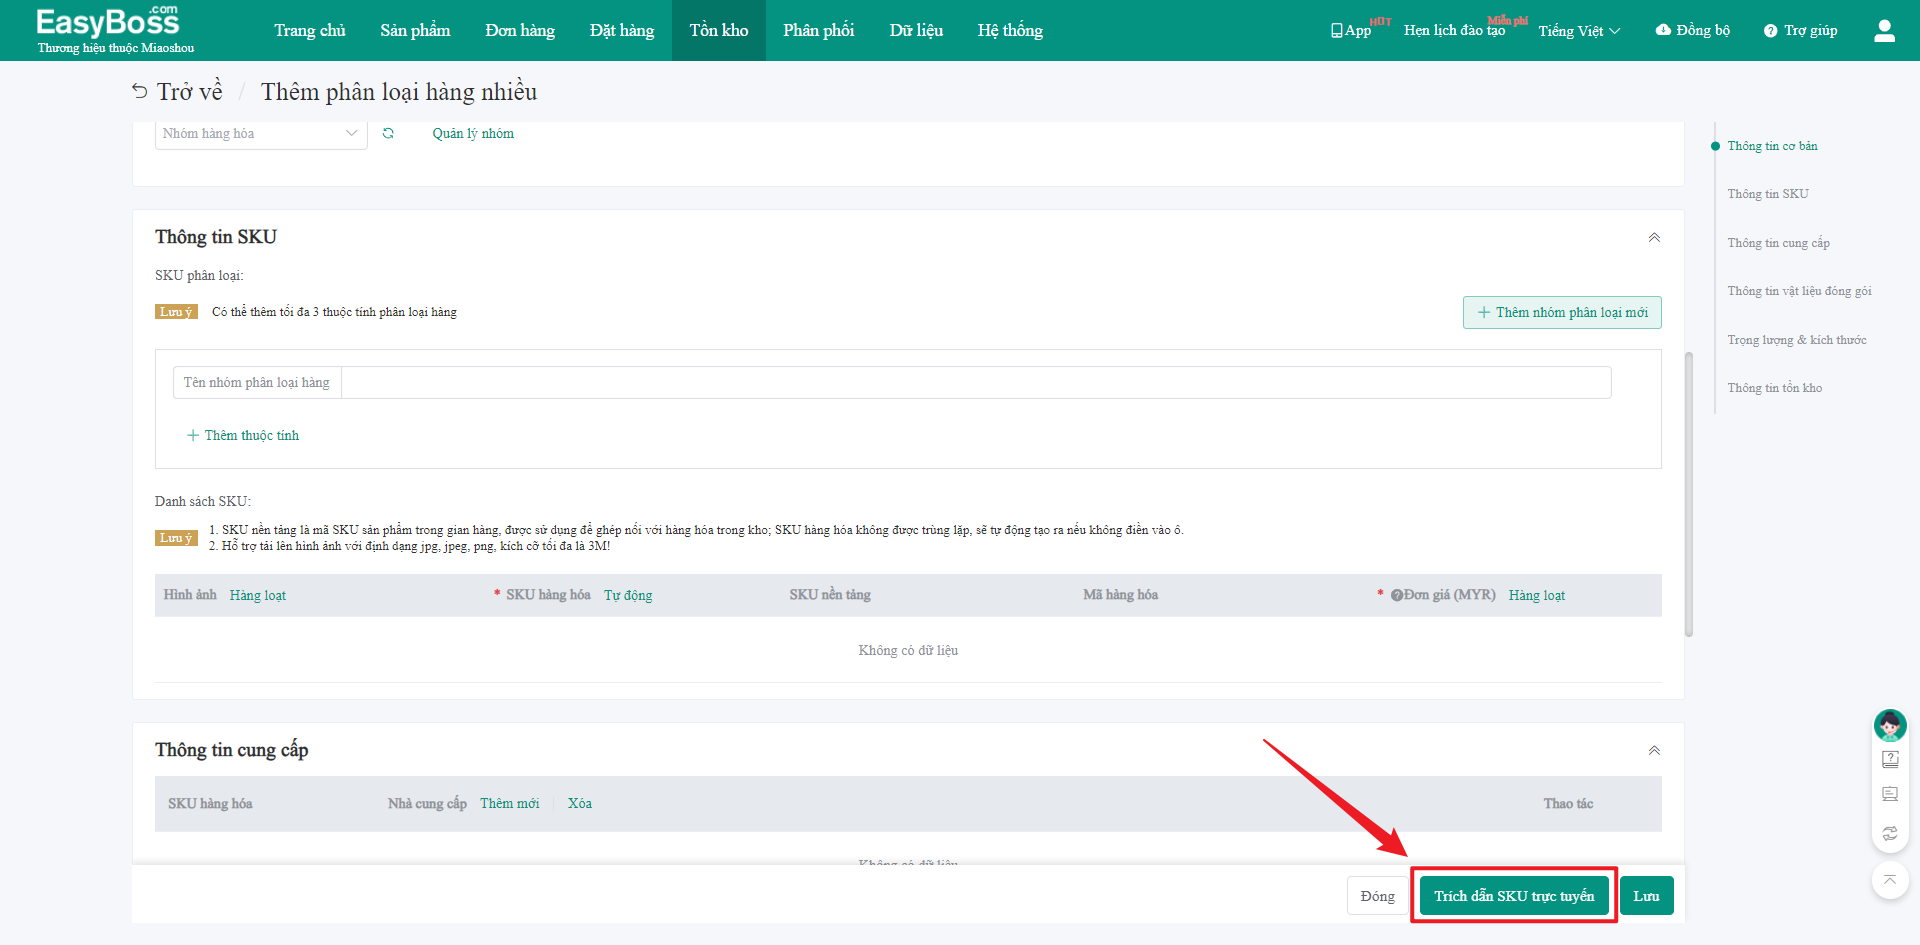
Task: Click the Mã hàng hóa column header
Action: point(1120,595)
